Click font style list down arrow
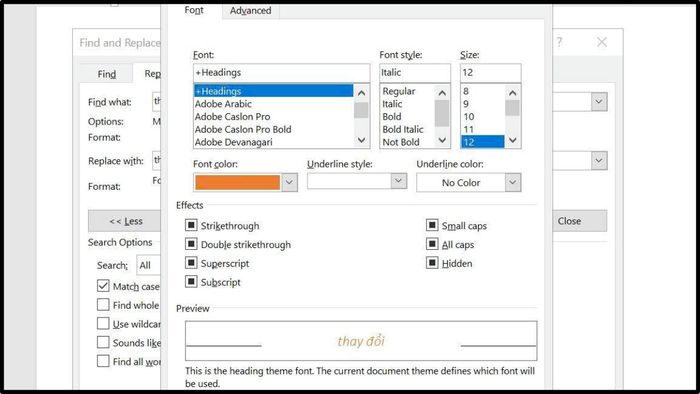Image resolution: width=700 pixels, height=394 pixels. (x=442, y=140)
